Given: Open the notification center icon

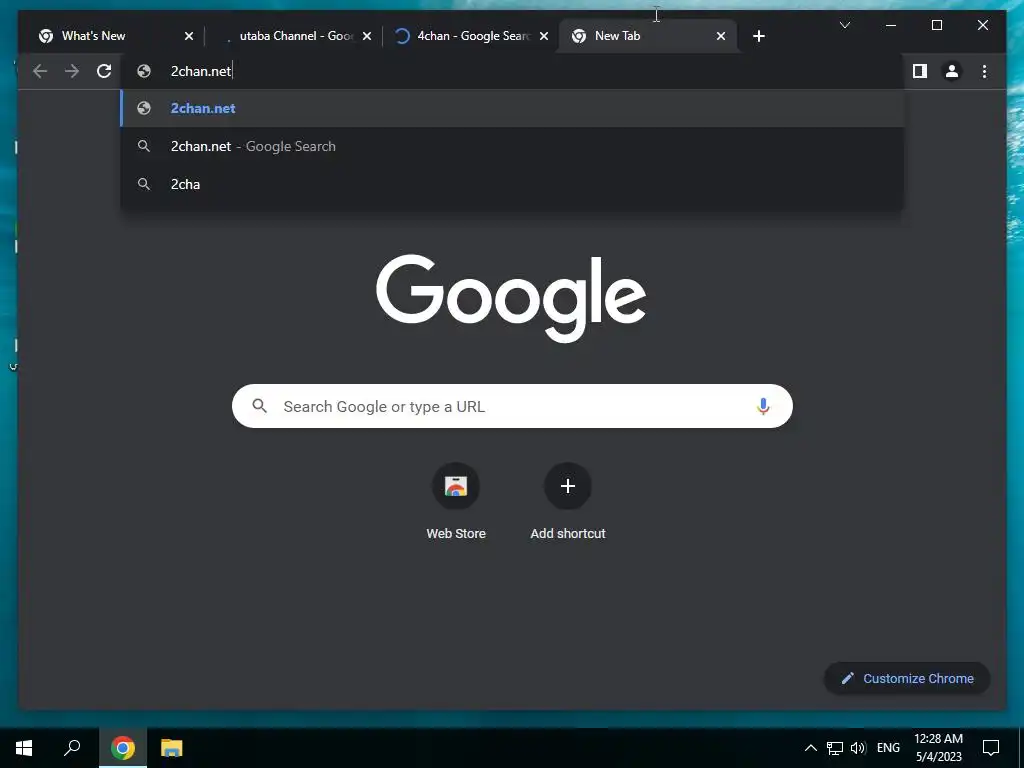Looking at the screenshot, I should tap(991, 748).
